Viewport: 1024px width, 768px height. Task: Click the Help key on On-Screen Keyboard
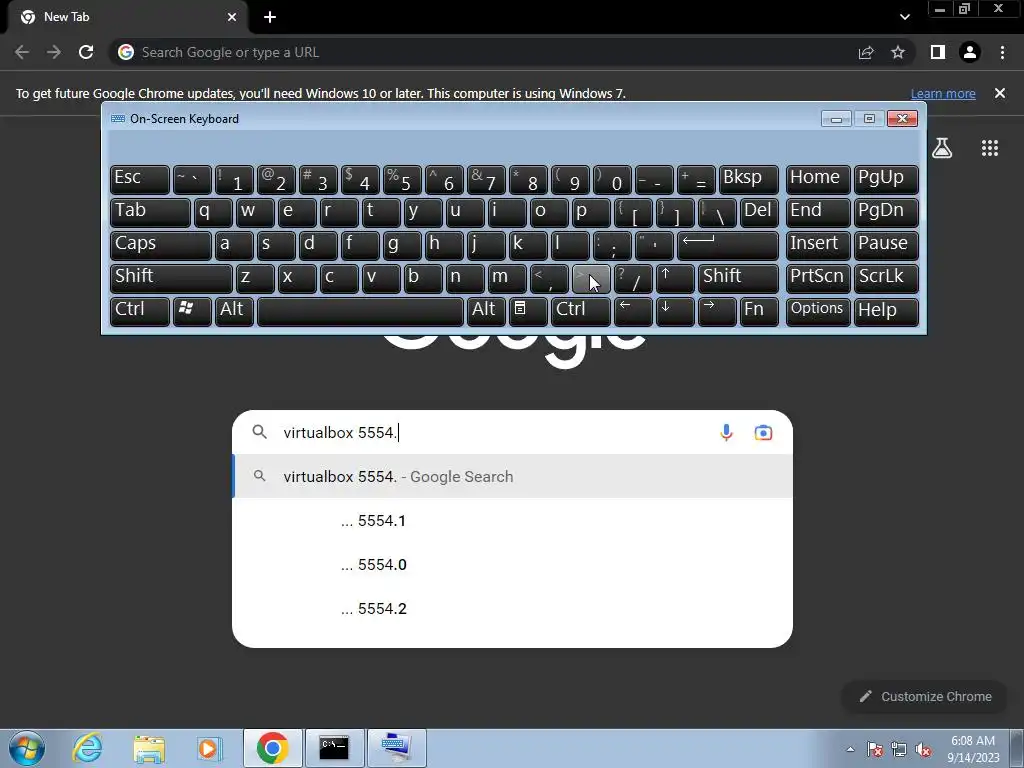[x=886, y=312]
